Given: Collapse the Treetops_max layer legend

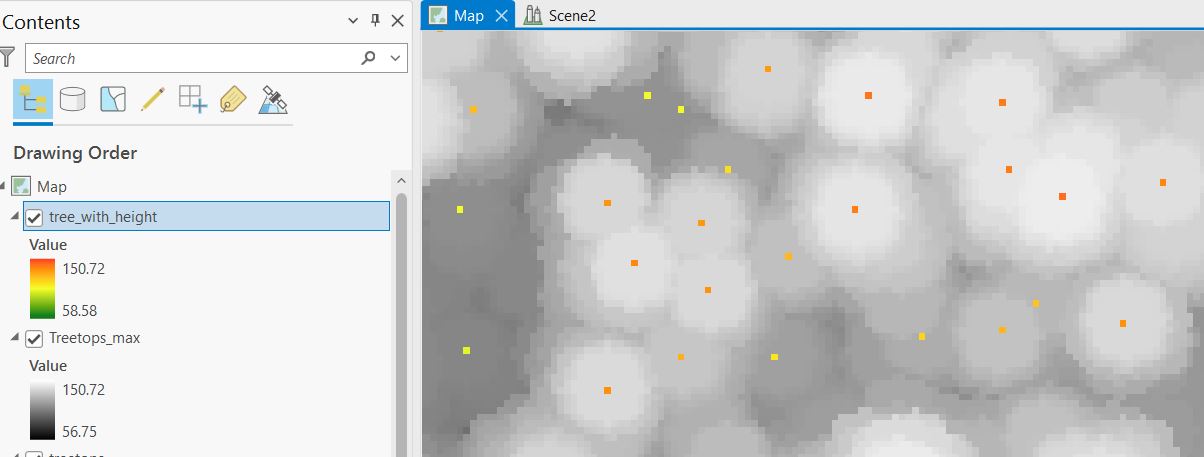Looking at the screenshot, I should coord(14,338).
